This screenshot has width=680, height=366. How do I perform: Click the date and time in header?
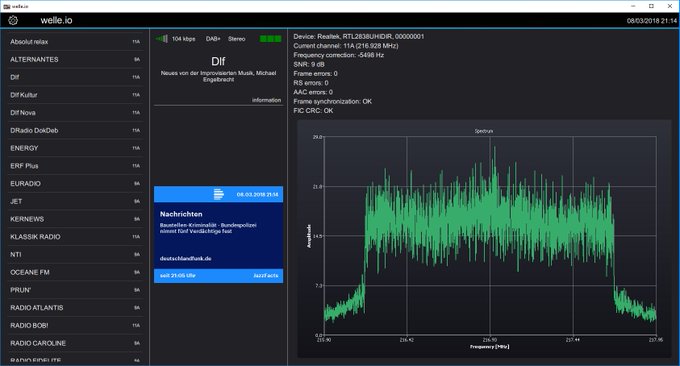(x=652, y=21)
